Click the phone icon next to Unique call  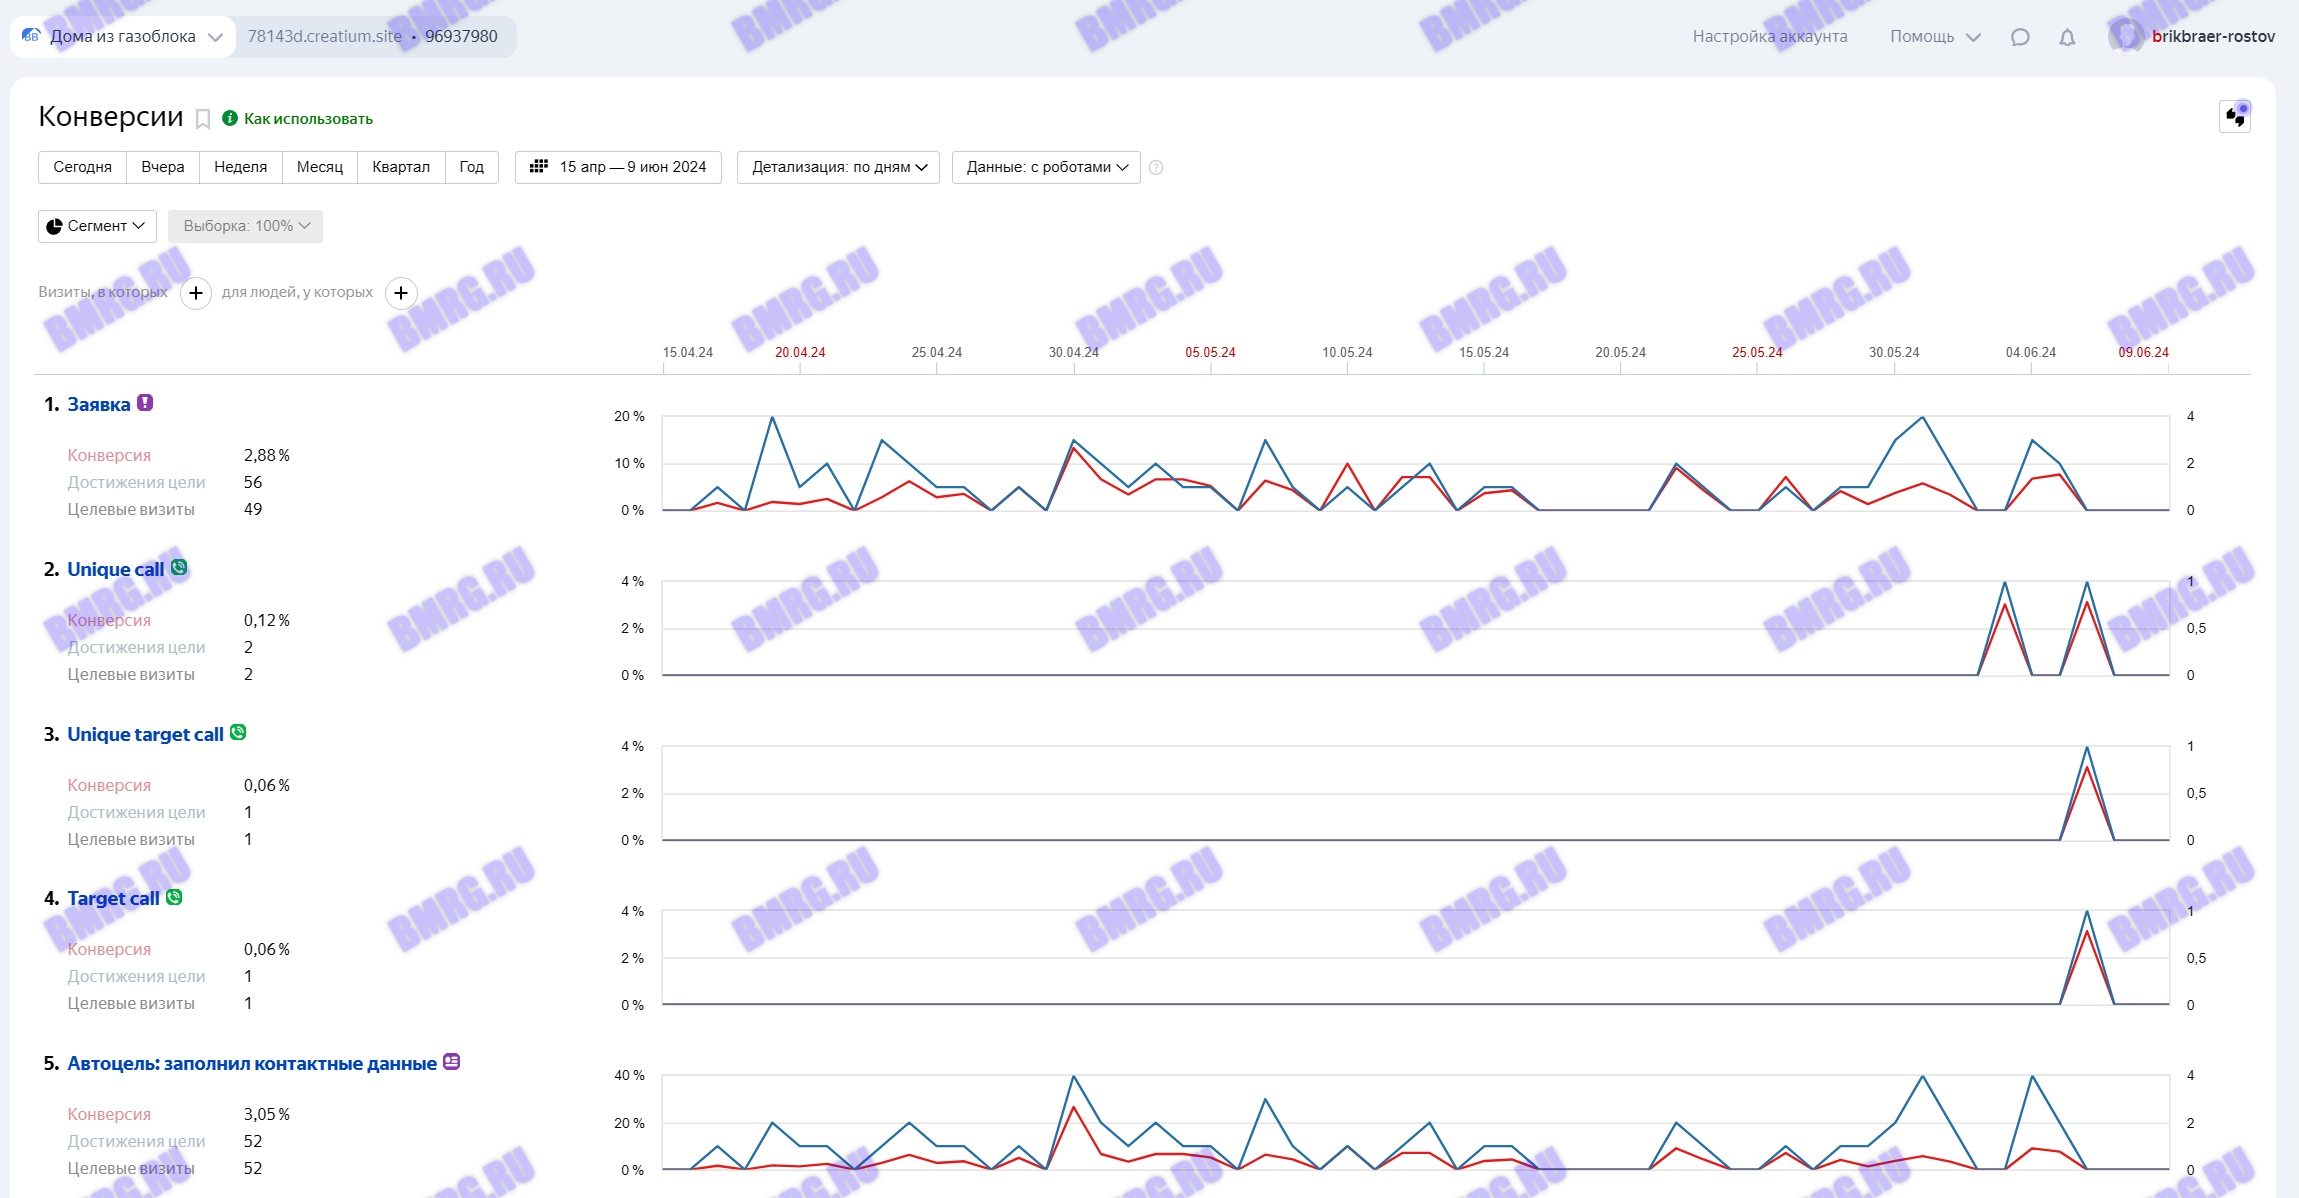[179, 568]
